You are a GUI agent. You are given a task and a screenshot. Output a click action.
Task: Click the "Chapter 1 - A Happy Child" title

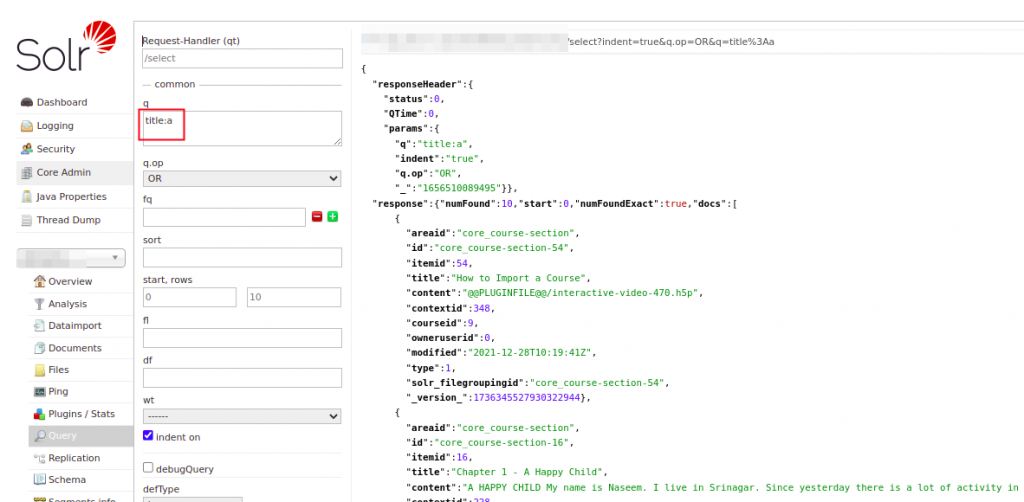pyautogui.click(x=526, y=472)
